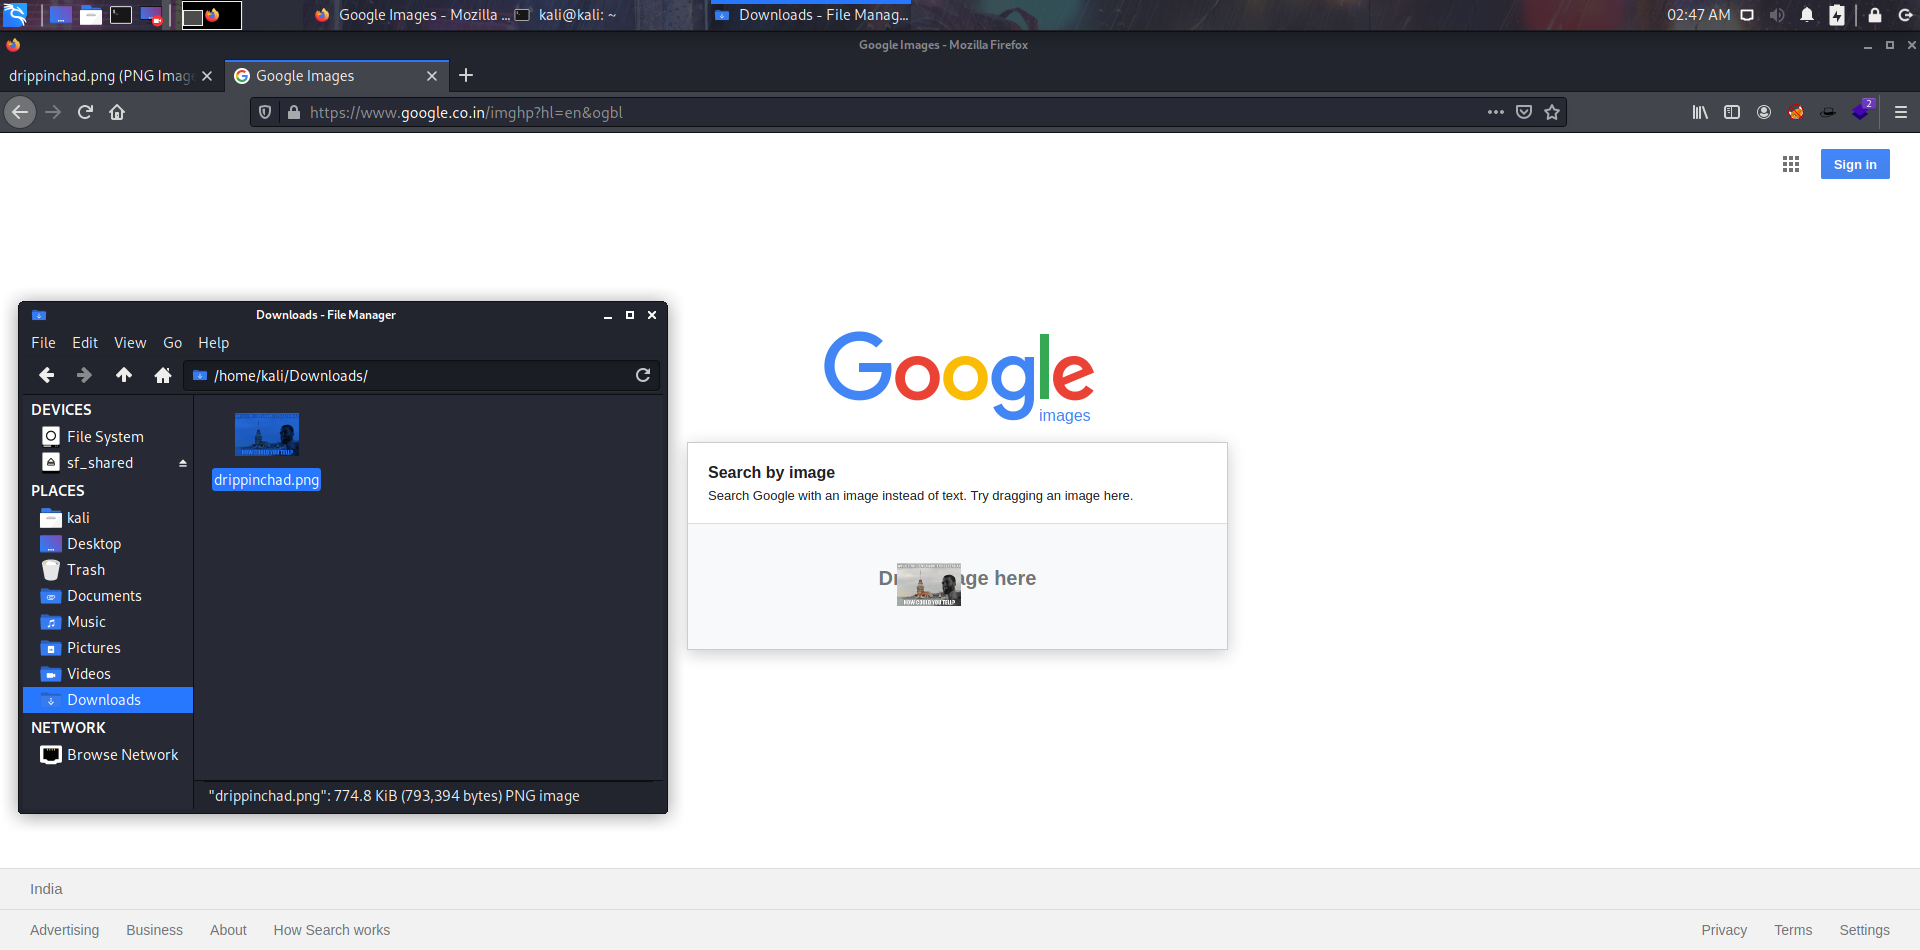Viewport: 1920px width, 950px height.
Task: Reload the Google Images page
Action: click(x=85, y=112)
